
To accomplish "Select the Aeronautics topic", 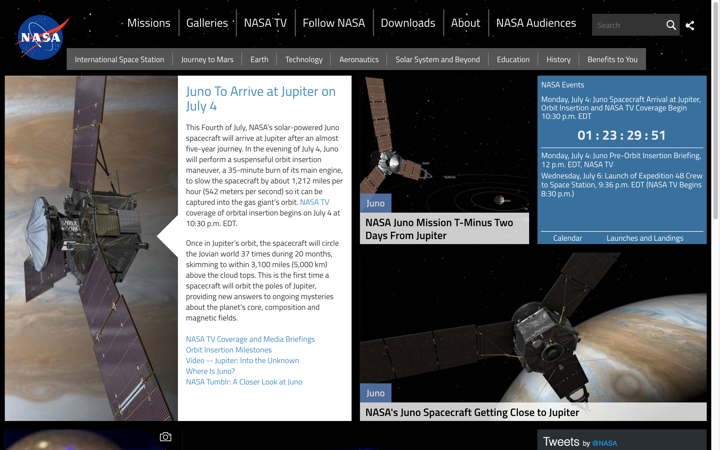I will (x=359, y=59).
